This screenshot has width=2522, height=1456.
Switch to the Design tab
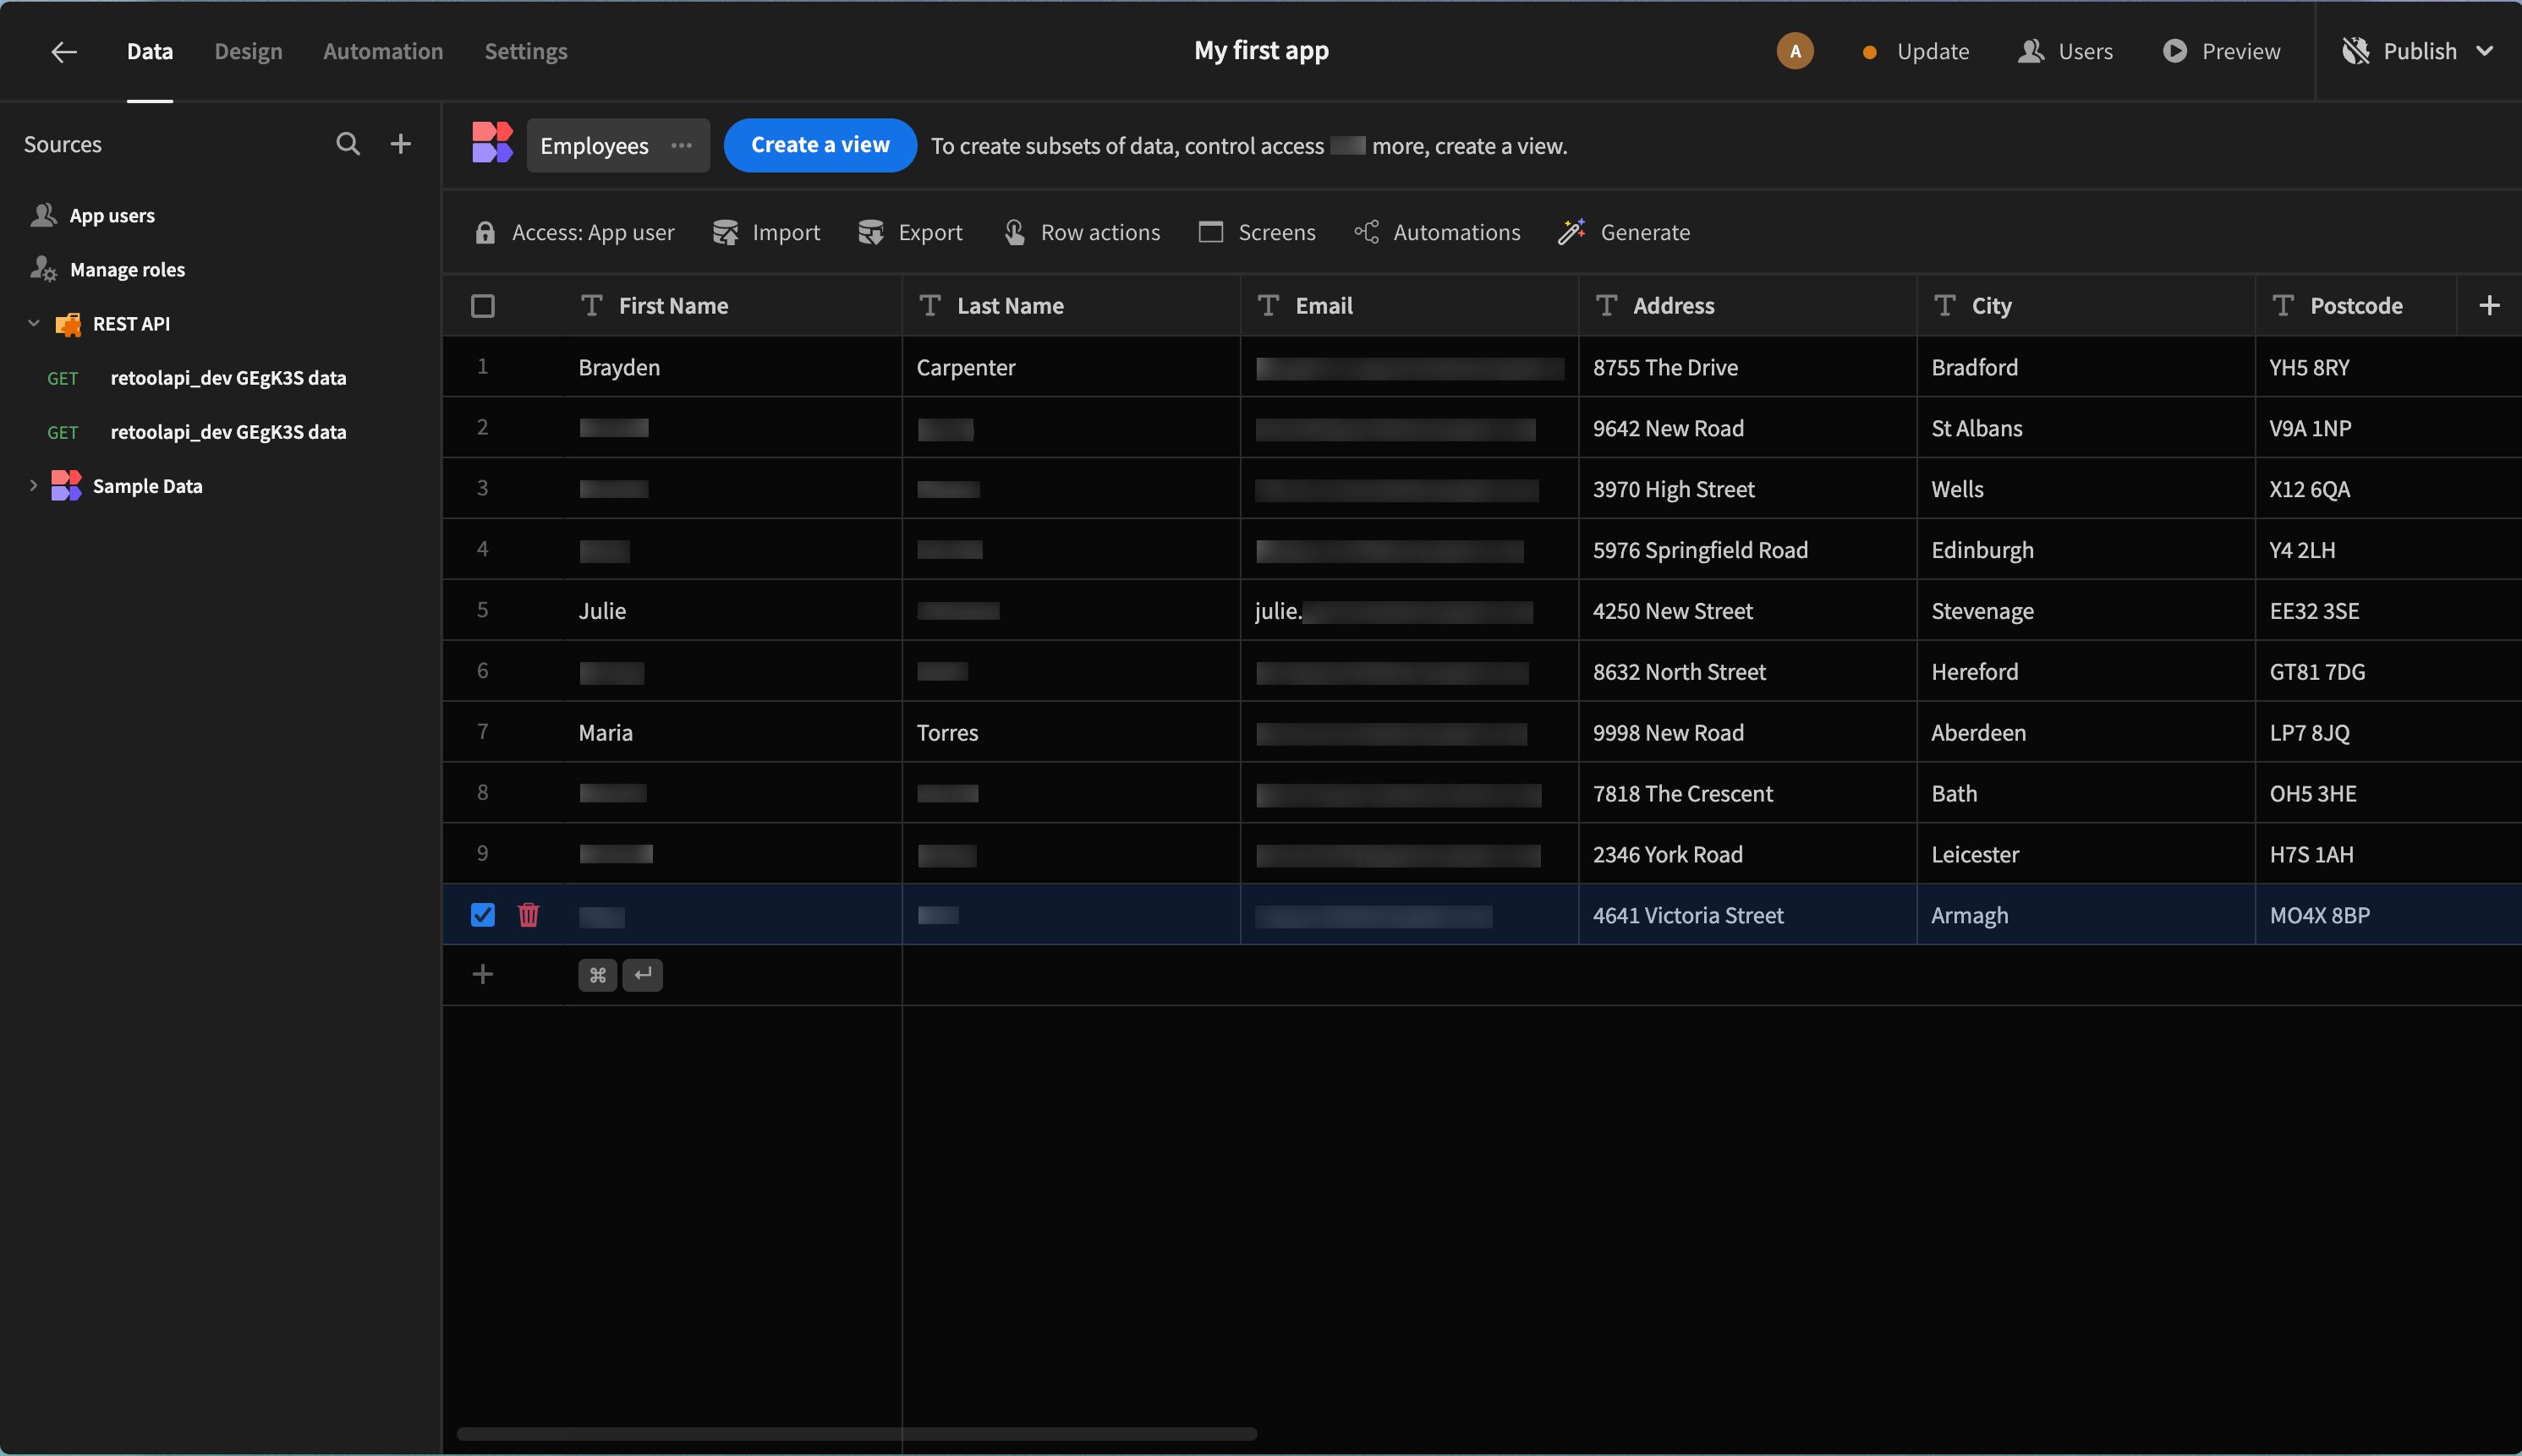pyautogui.click(x=248, y=51)
